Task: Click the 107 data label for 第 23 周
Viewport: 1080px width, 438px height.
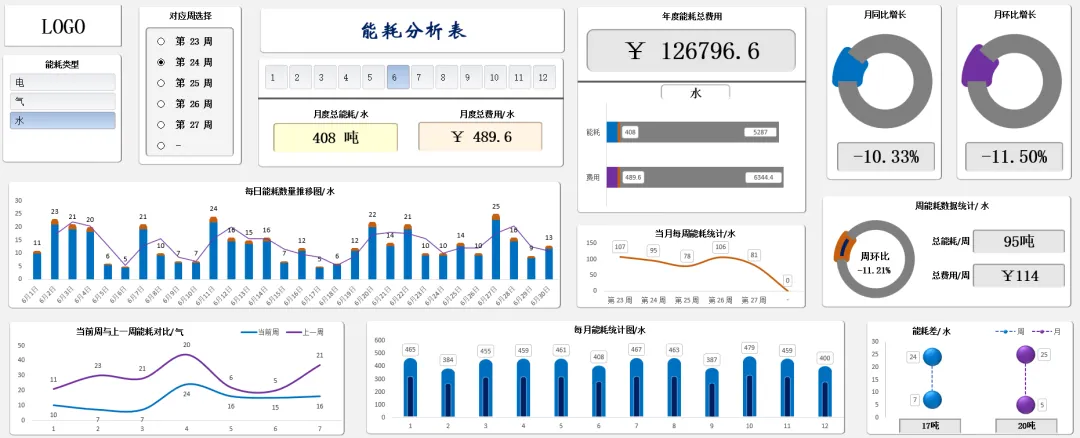Action: pyautogui.click(x=620, y=247)
